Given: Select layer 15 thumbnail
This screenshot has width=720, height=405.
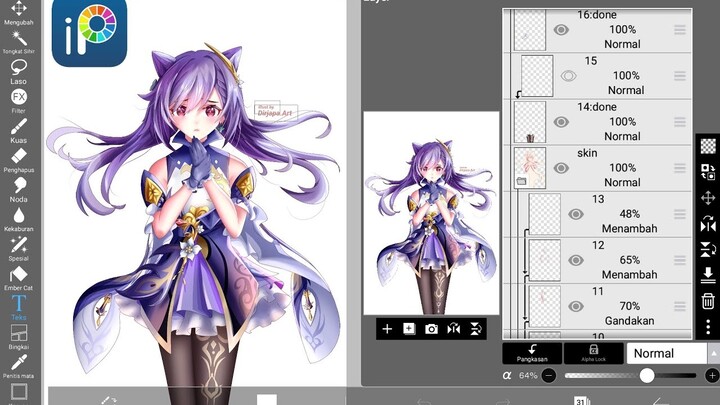Looking at the screenshot, I should click(x=537, y=76).
